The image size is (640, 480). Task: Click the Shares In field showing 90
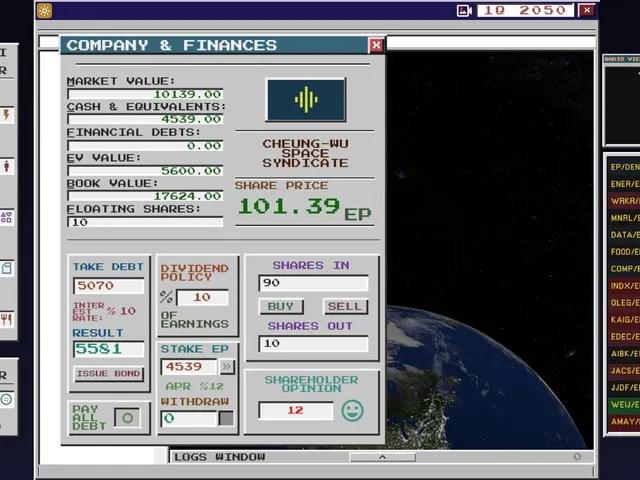313,283
